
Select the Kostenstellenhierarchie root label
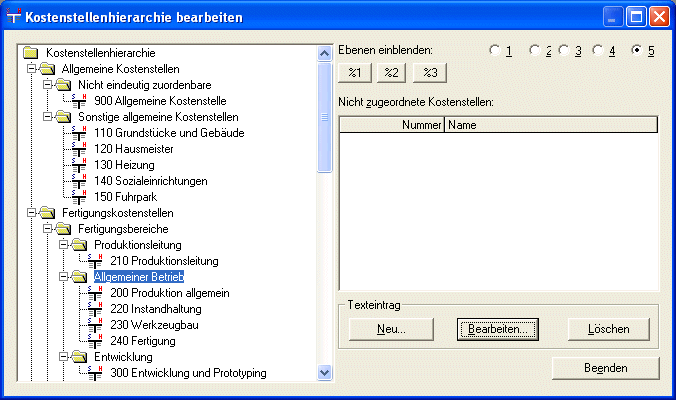click(x=100, y=53)
